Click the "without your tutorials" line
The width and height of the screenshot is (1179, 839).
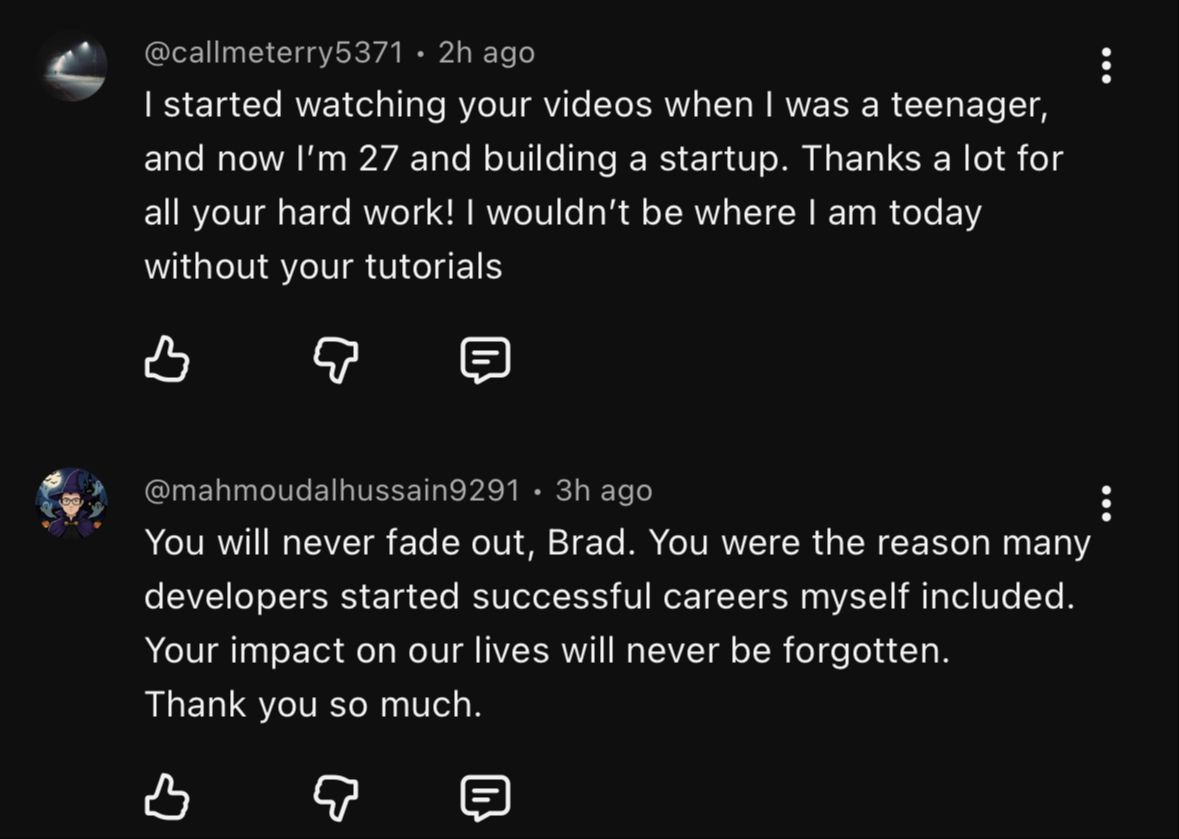click(x=322, y=267)
